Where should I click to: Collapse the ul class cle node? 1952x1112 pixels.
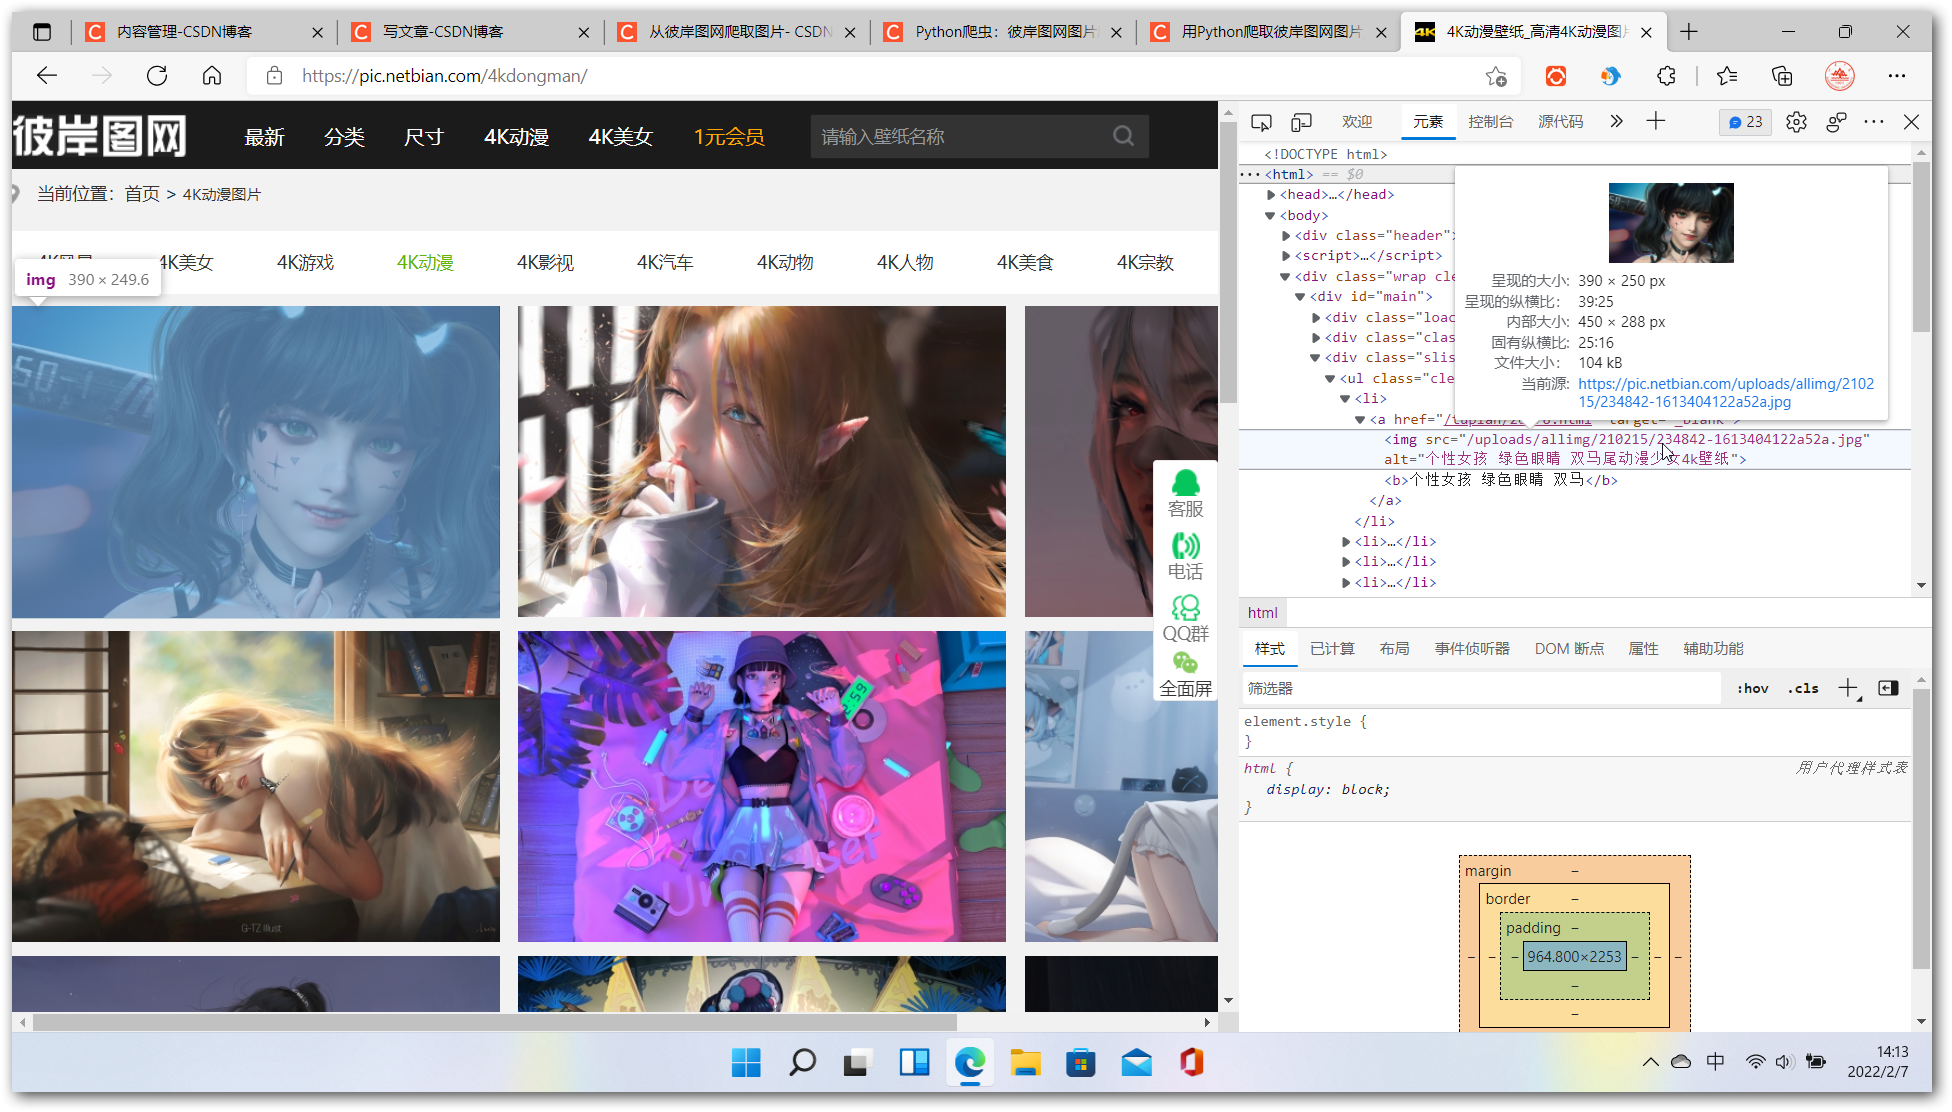pyautogui.click(x=1331, y=379)
